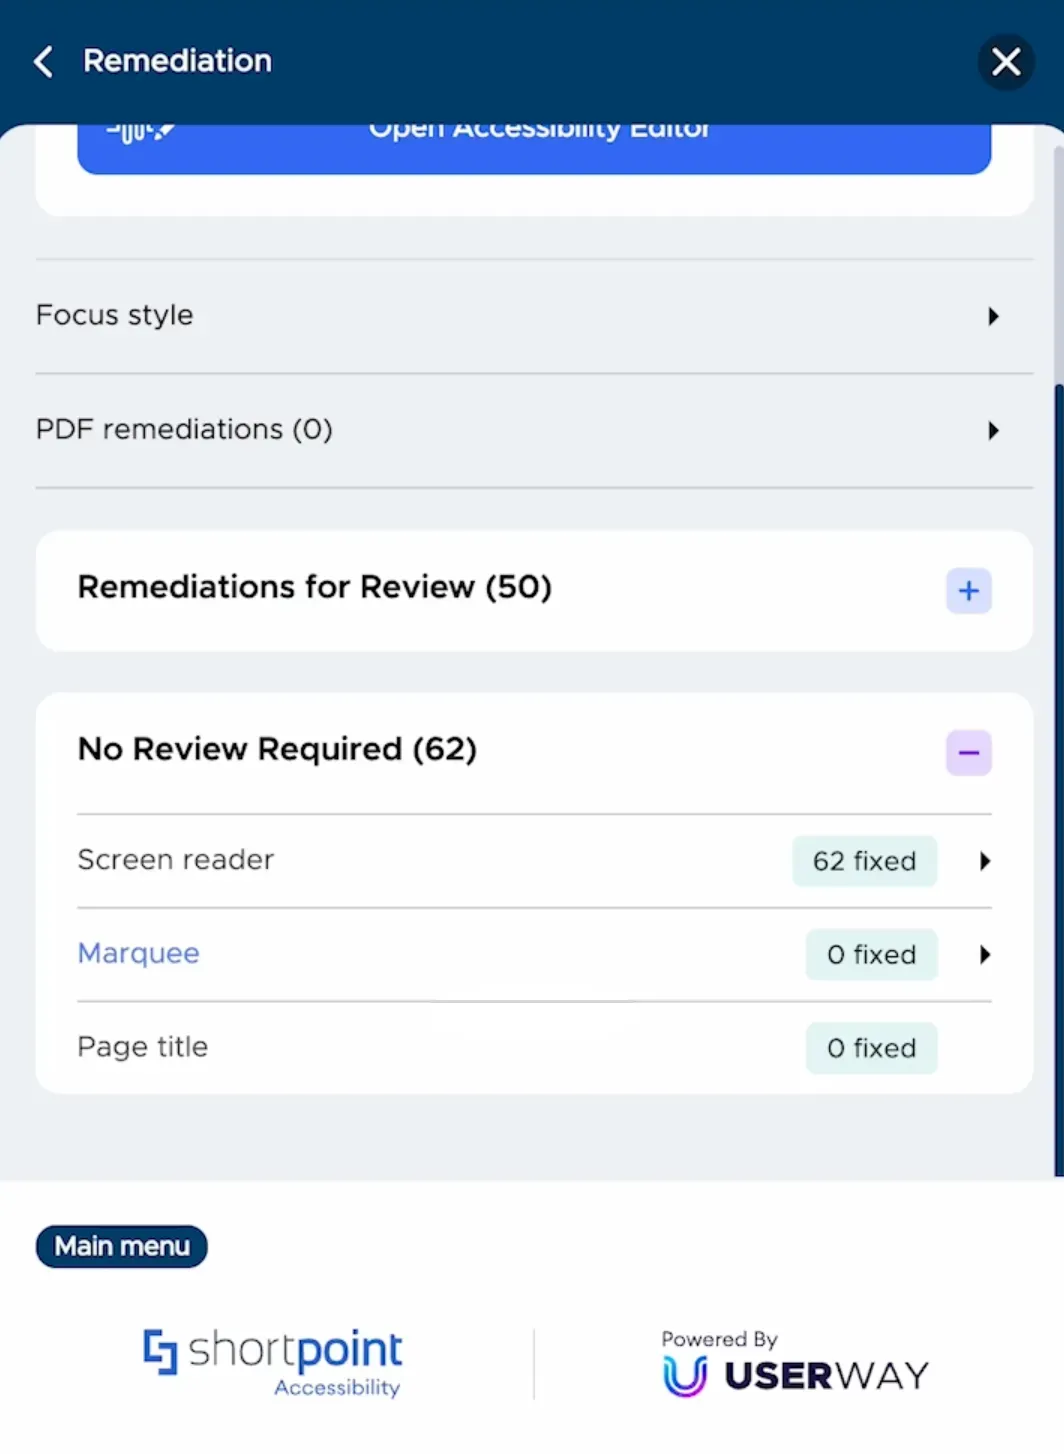This screenshot has height=1454, width=1064.
Task: Click the accessibility editor wand icon
Action: pos(141,131)
